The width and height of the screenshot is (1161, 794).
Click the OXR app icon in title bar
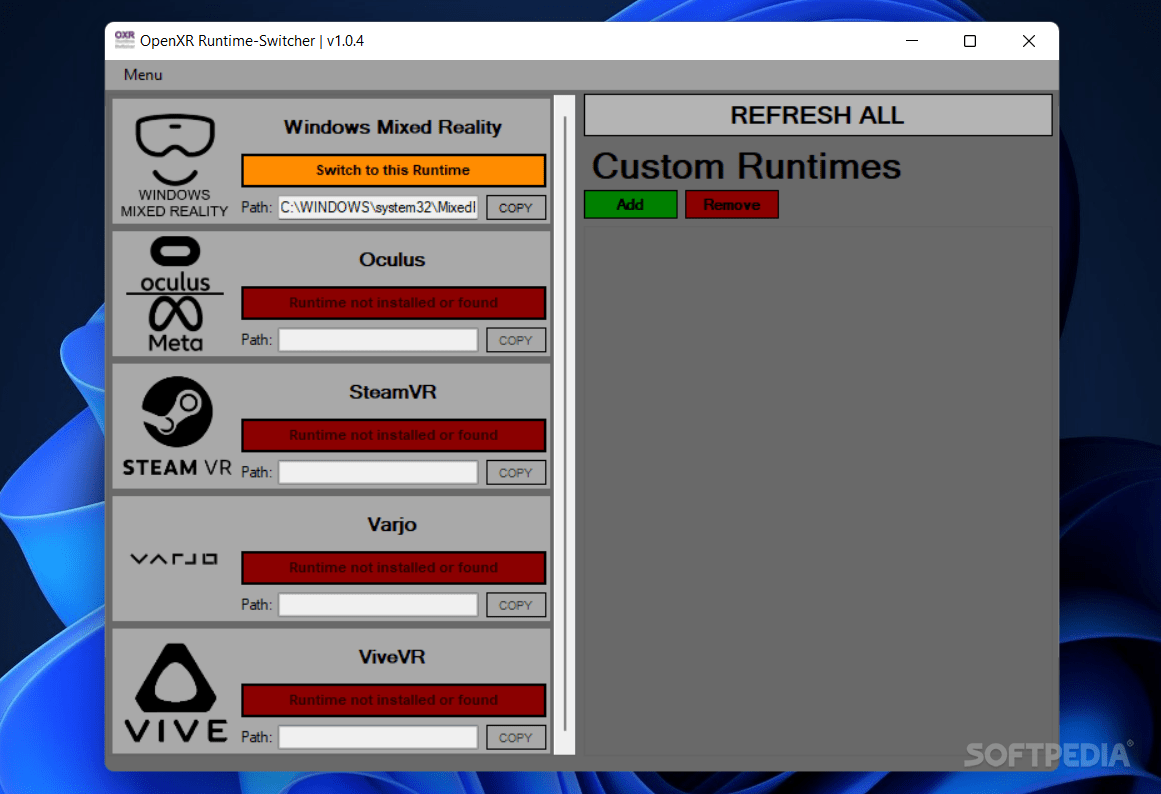[x=124, y=40]
